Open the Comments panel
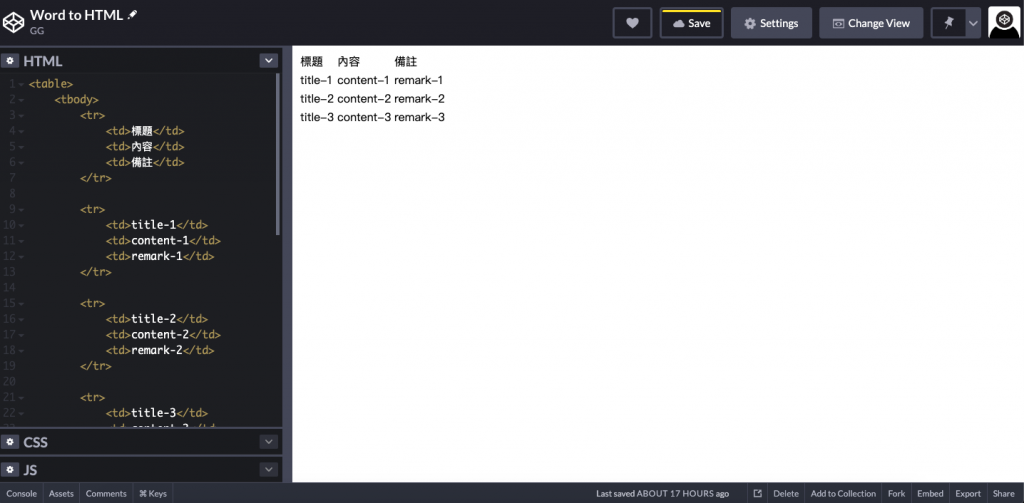This screenshot has width=1024, height=503. point(106,494)
